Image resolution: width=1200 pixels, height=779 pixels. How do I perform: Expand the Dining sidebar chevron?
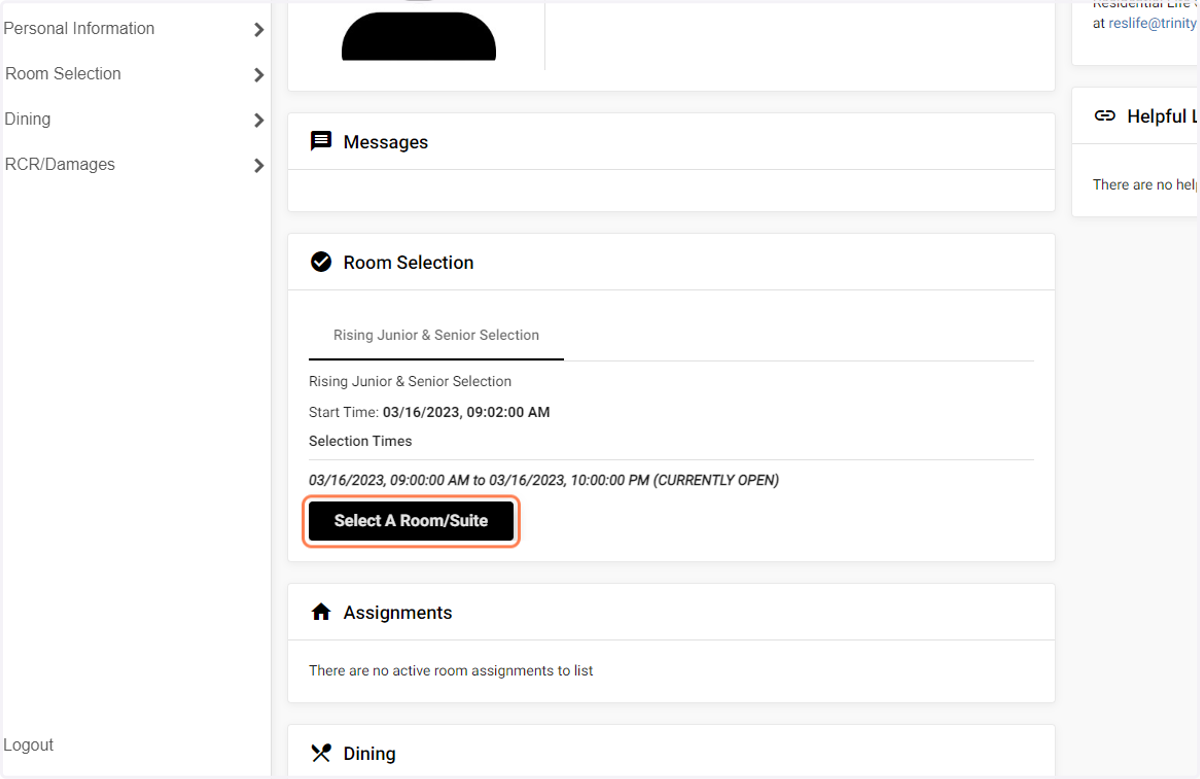(x=259, y=120)
